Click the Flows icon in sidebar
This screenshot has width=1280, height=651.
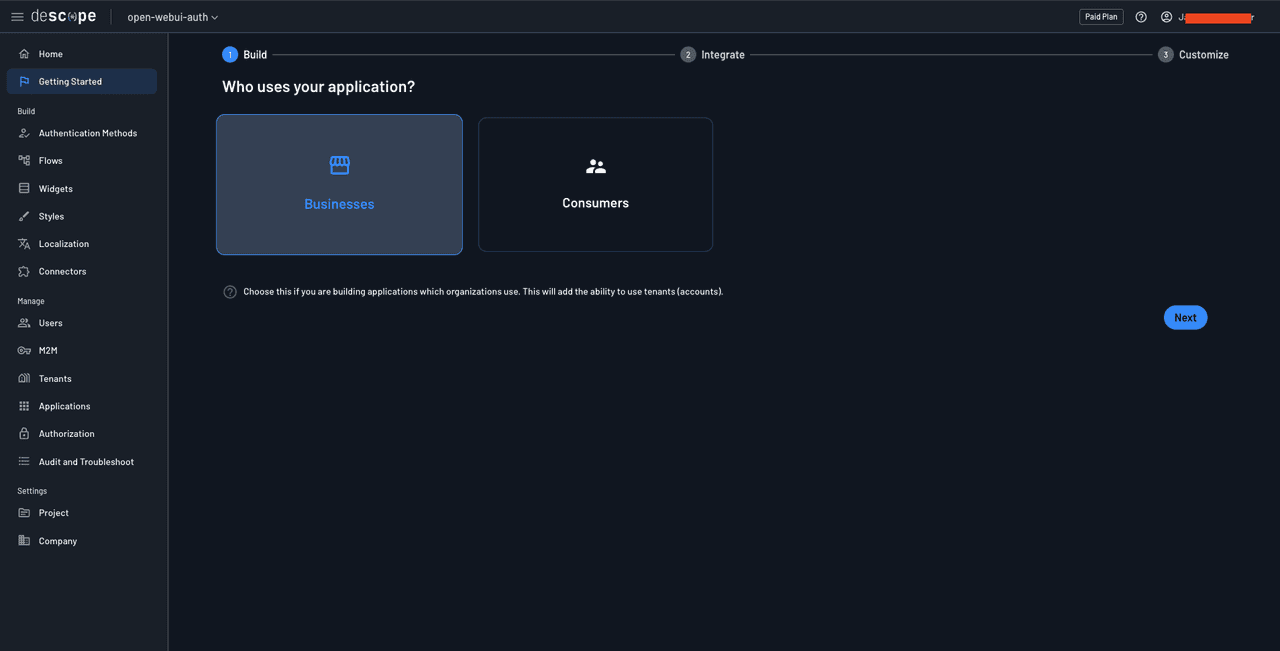click(24, 160)
